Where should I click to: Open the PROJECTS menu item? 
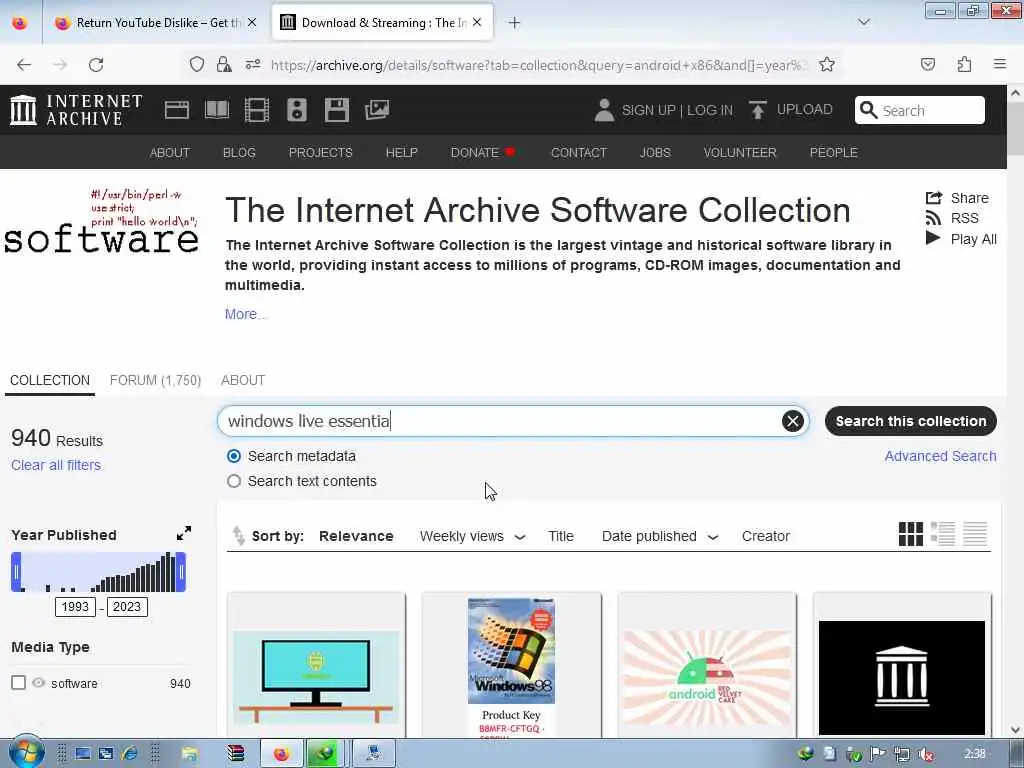[320, 152]
